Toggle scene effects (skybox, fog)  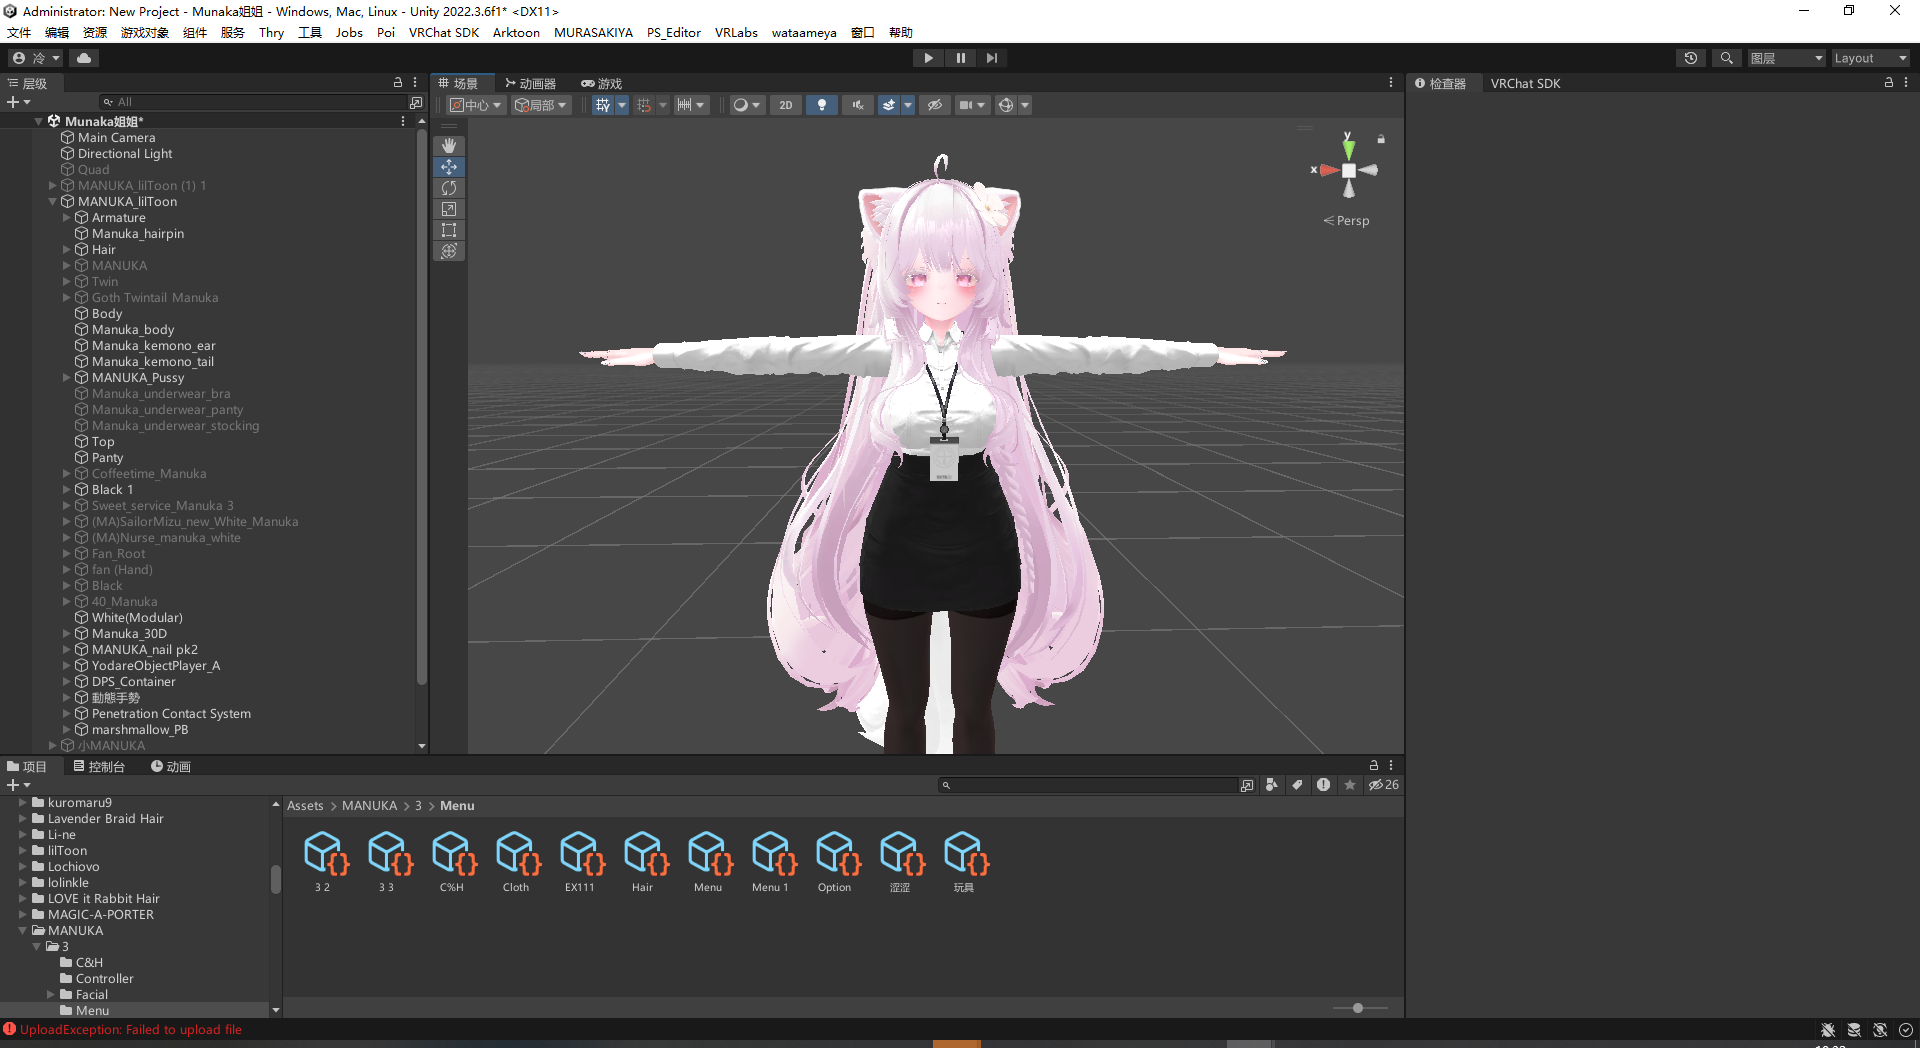[888, 105]
